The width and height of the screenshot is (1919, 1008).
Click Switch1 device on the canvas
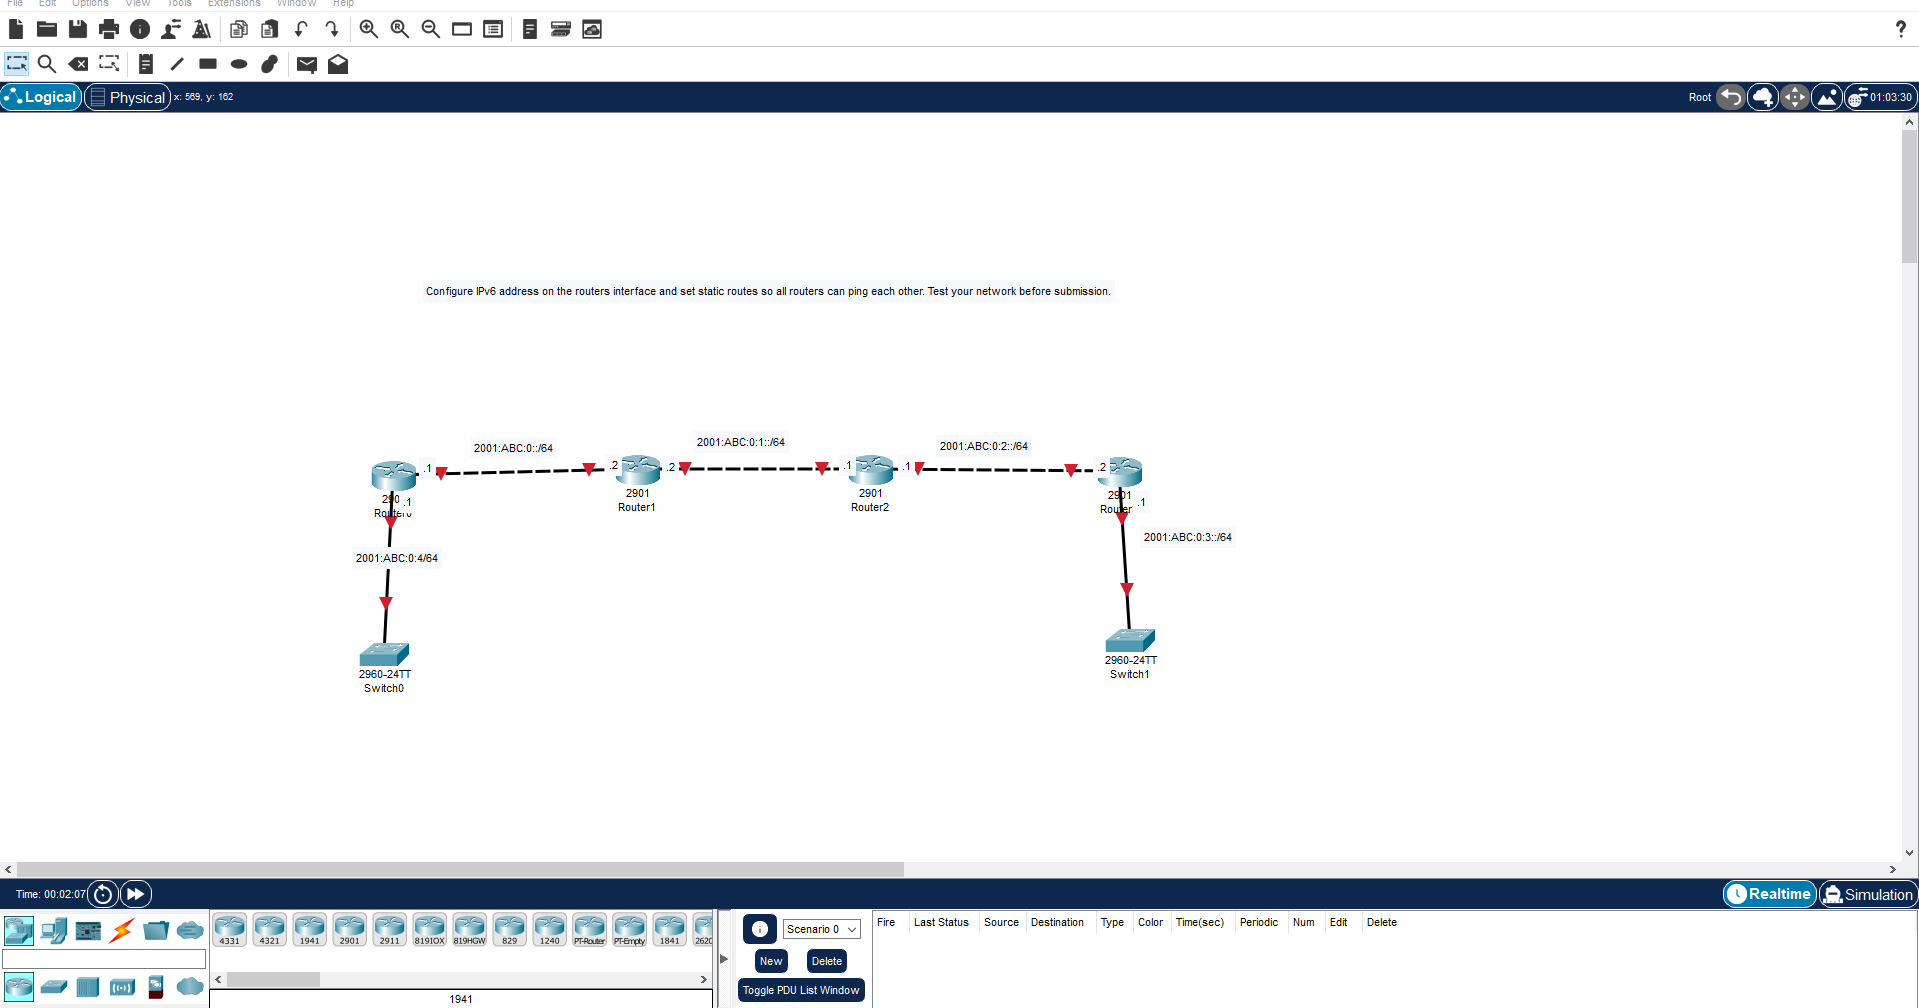1130,641
